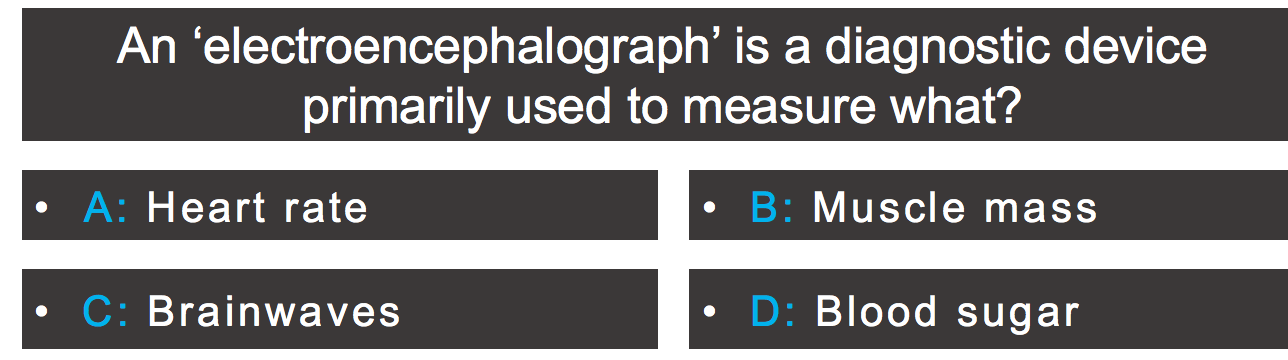
Task: Select answer B: Muscle mass
Action: click(988, 205)
